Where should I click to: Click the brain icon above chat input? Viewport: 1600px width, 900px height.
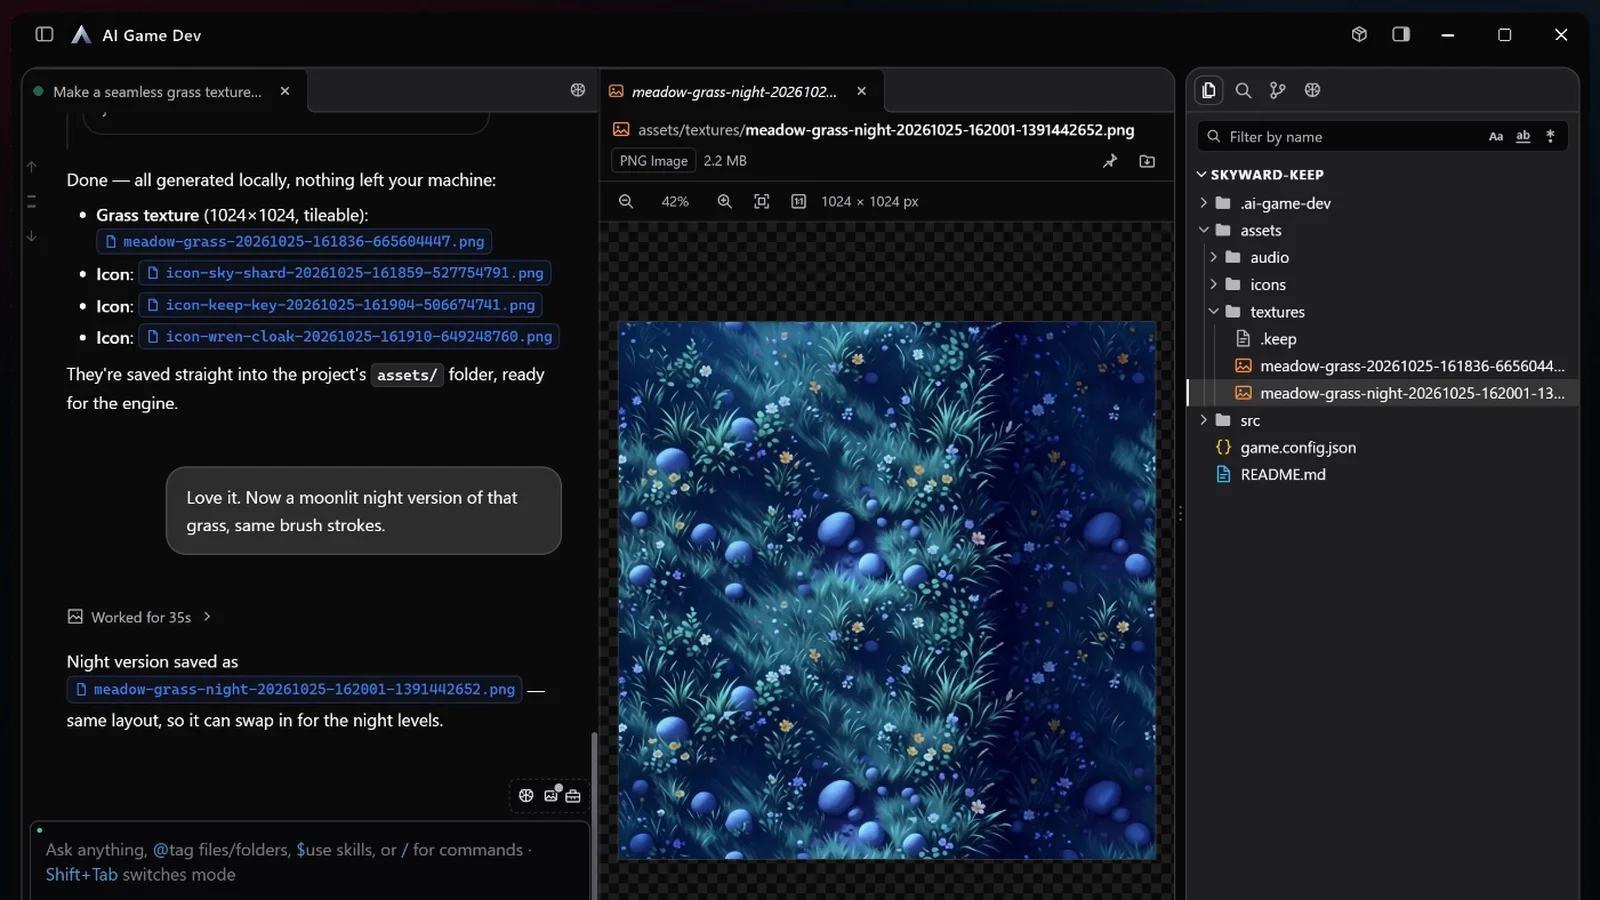click(x=526, y=795)
